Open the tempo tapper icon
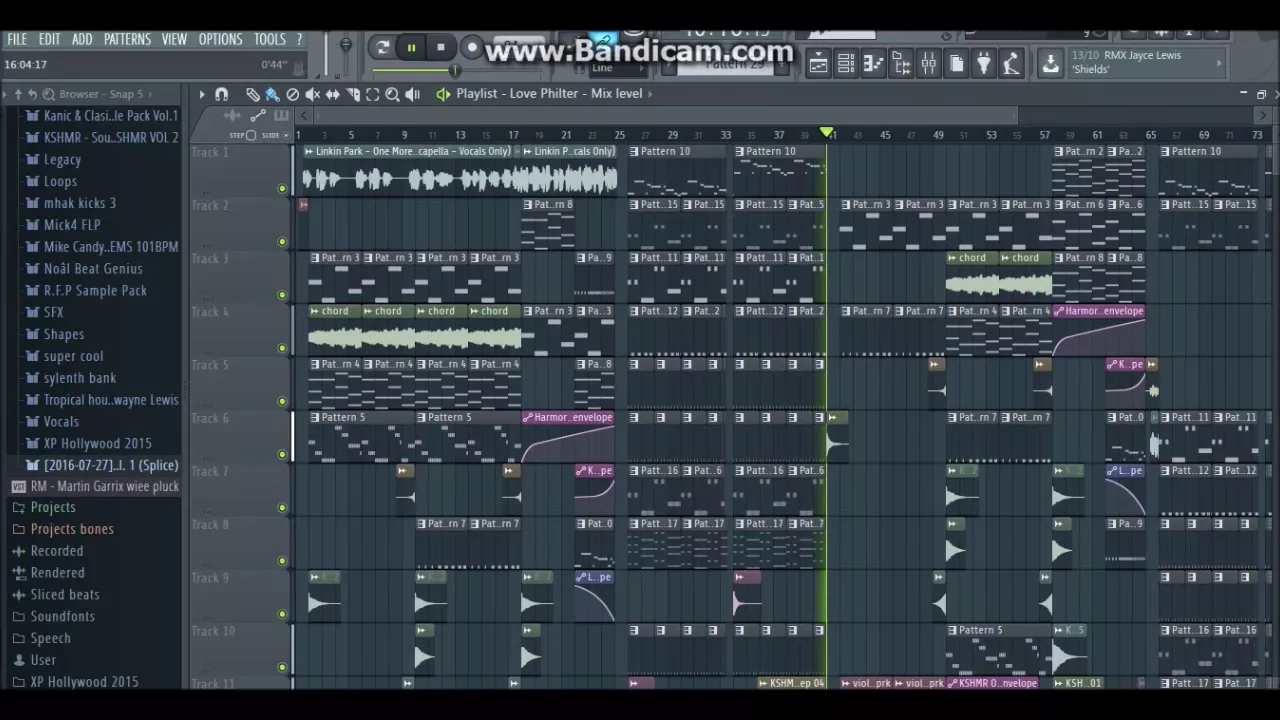The image size is (1280, 720). 1012,64
